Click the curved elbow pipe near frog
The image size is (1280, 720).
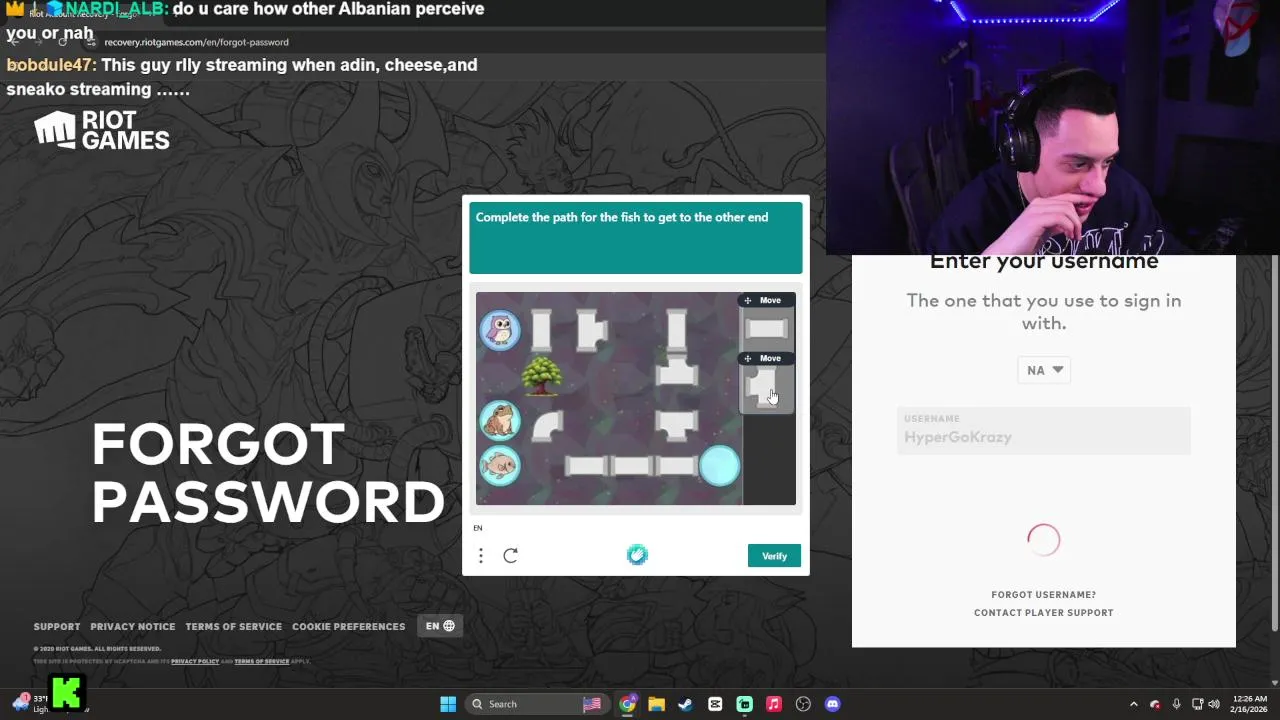click(x=547, y=424)
